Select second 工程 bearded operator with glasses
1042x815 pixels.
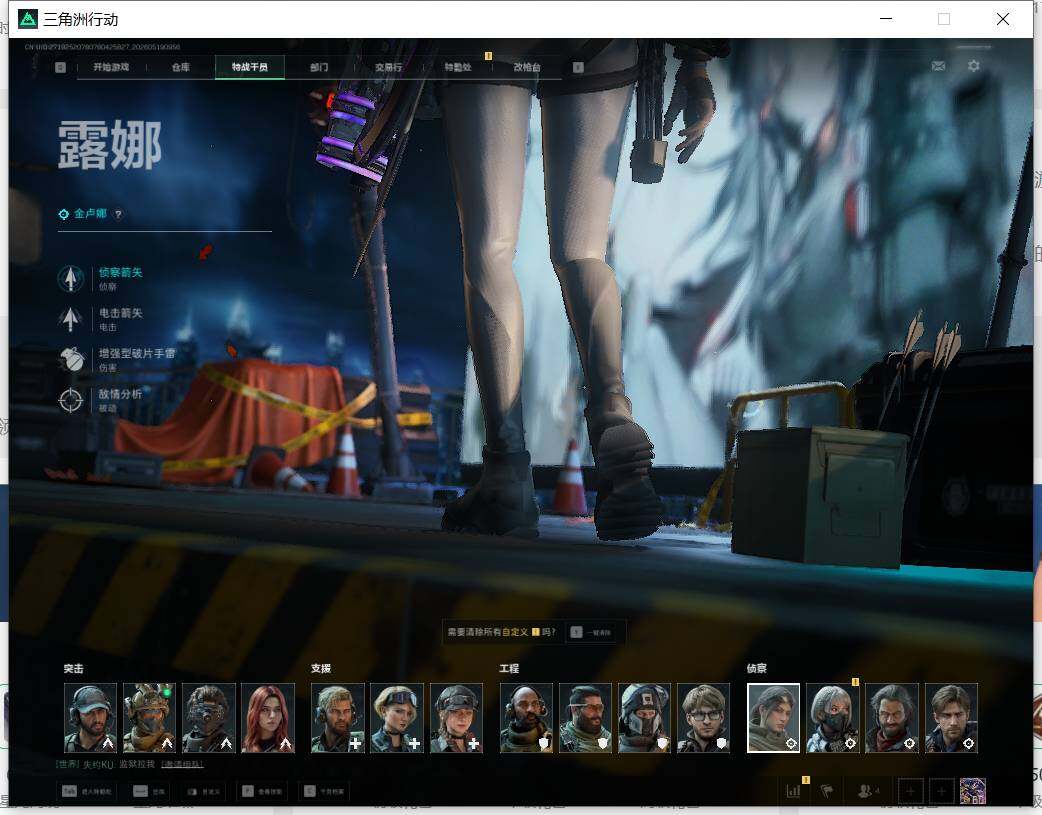point(585,718)
